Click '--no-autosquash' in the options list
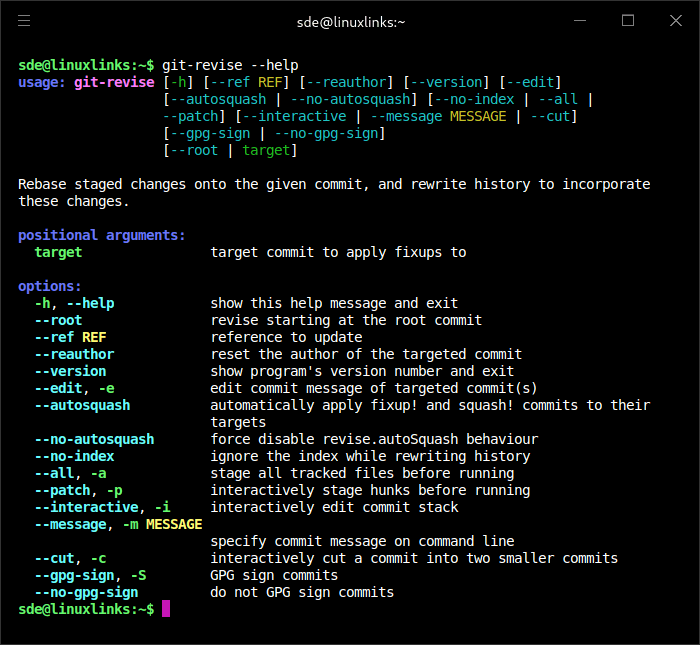The image size is (700, 645). (95, 439)
